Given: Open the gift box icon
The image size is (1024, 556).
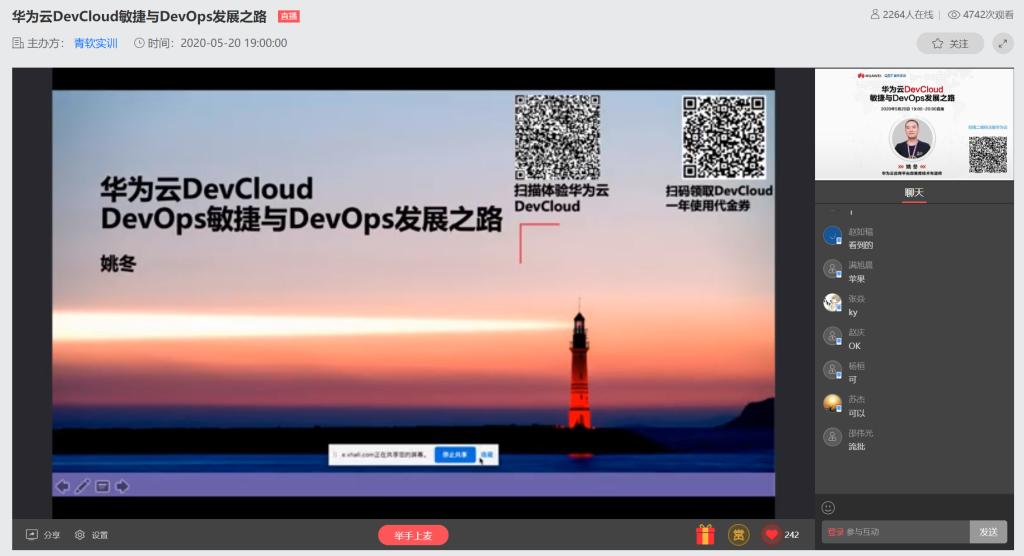Looking at the screenshot, I should [705, 535].
